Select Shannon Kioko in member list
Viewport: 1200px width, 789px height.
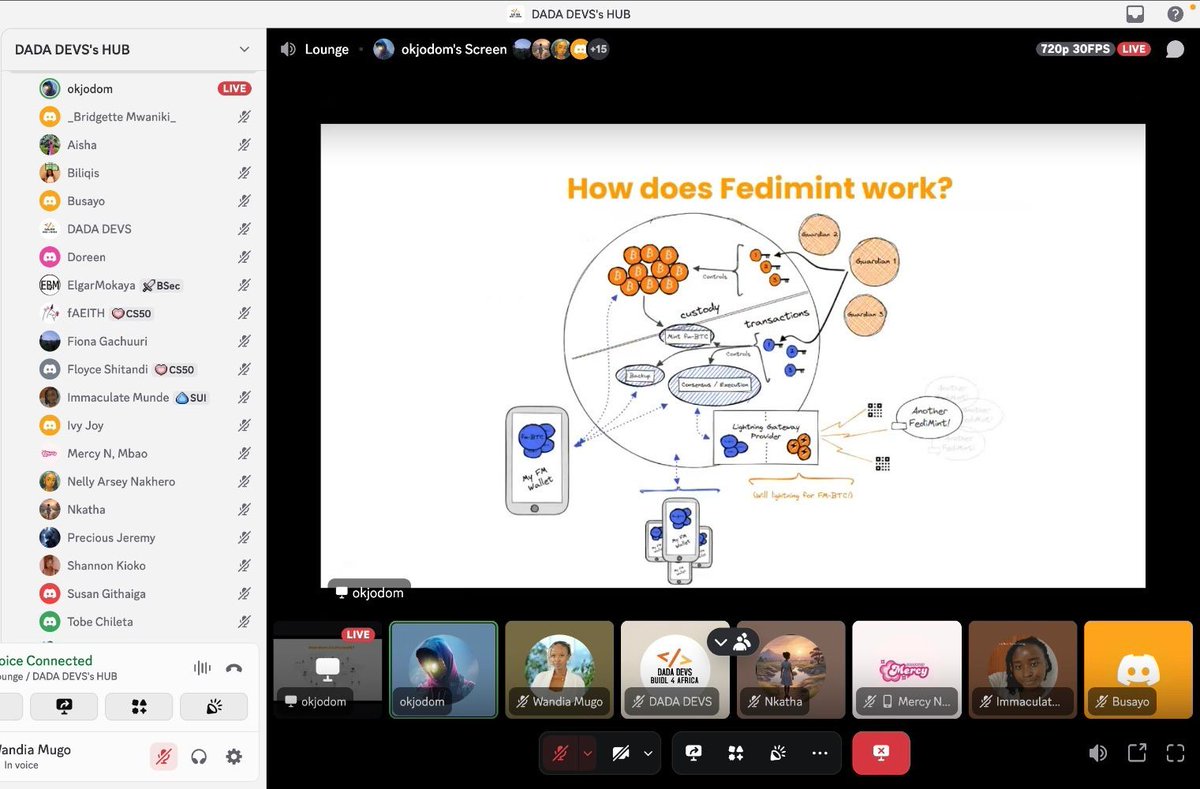(x=145, y=565)
